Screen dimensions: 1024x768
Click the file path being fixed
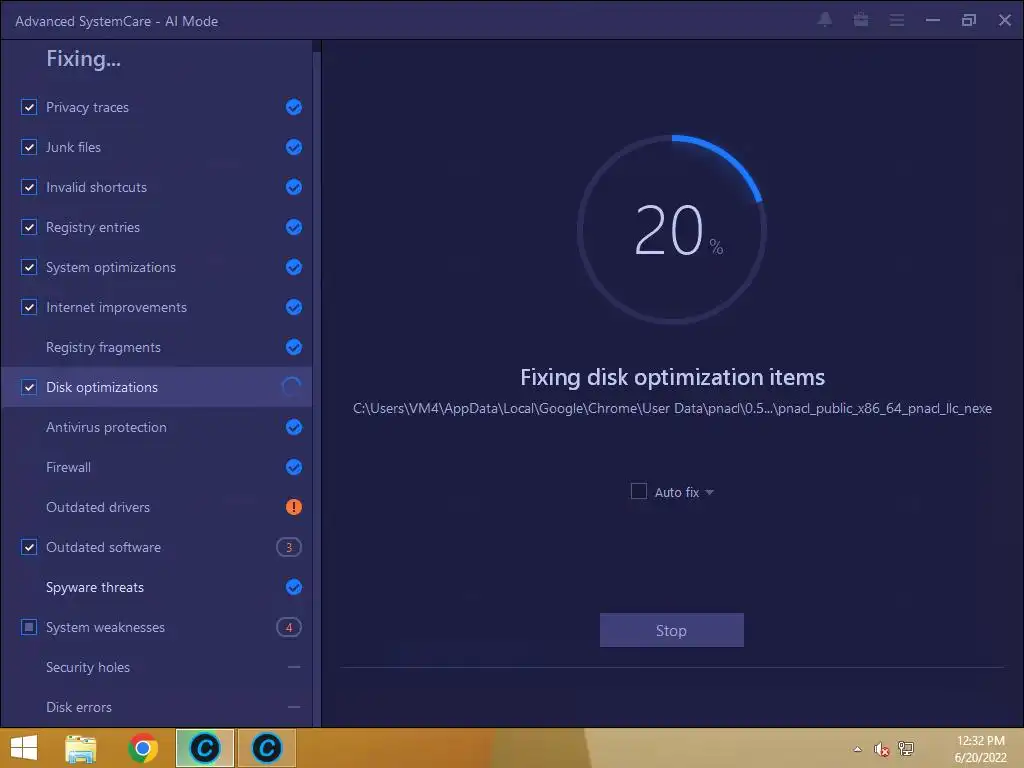click(x=672, y=408)
